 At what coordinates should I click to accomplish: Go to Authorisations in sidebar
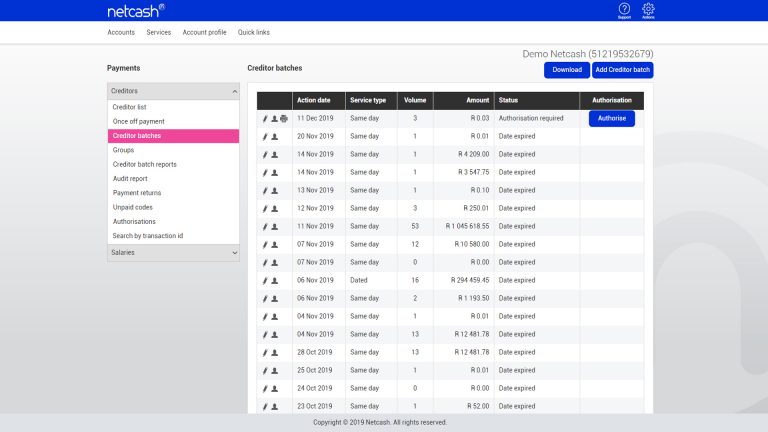point(134,221)
